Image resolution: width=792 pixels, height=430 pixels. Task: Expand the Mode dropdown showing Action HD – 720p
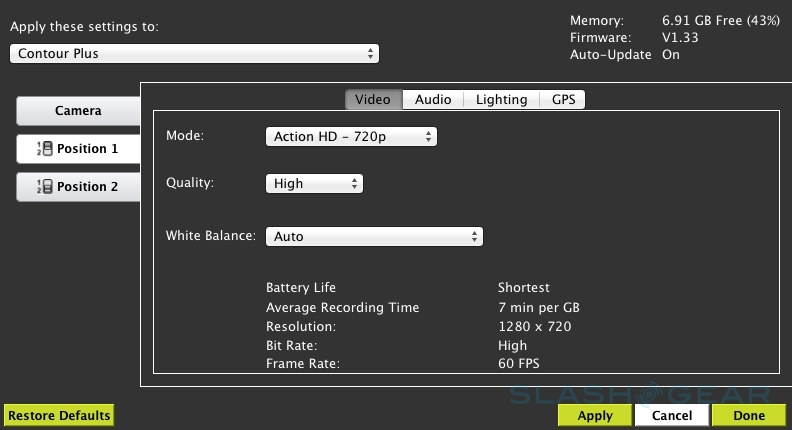351,136
